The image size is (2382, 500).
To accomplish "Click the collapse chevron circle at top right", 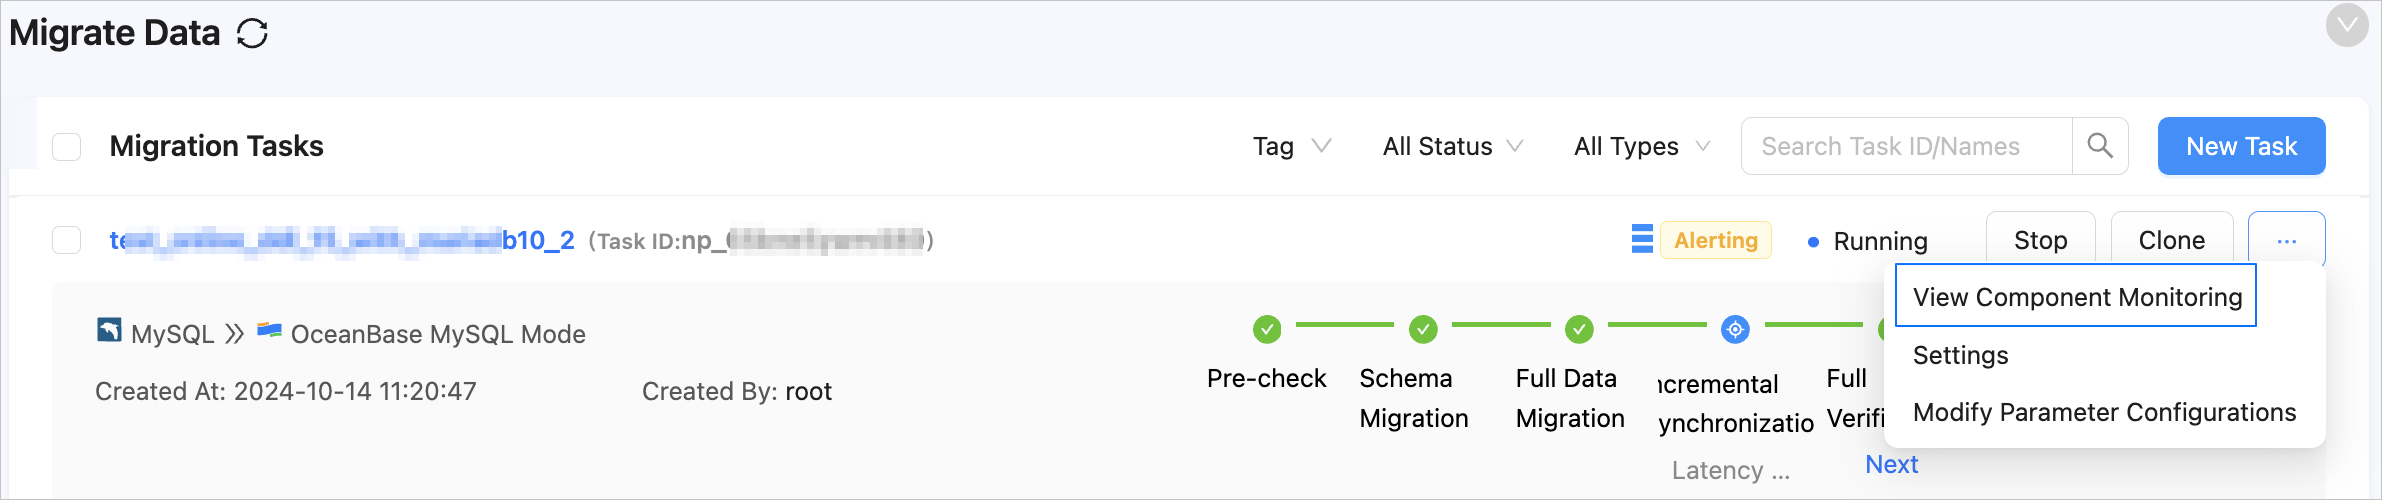I will coord(2346,25).
